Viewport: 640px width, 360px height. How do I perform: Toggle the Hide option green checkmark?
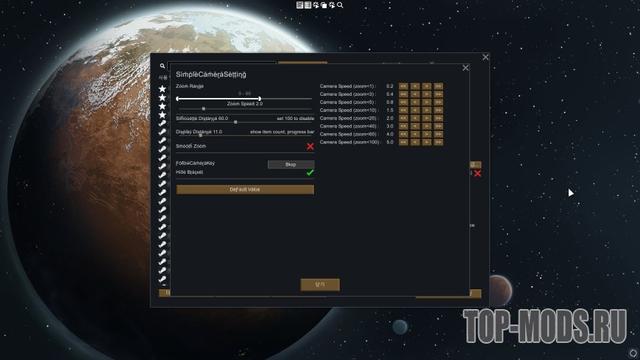coord(310,173)
